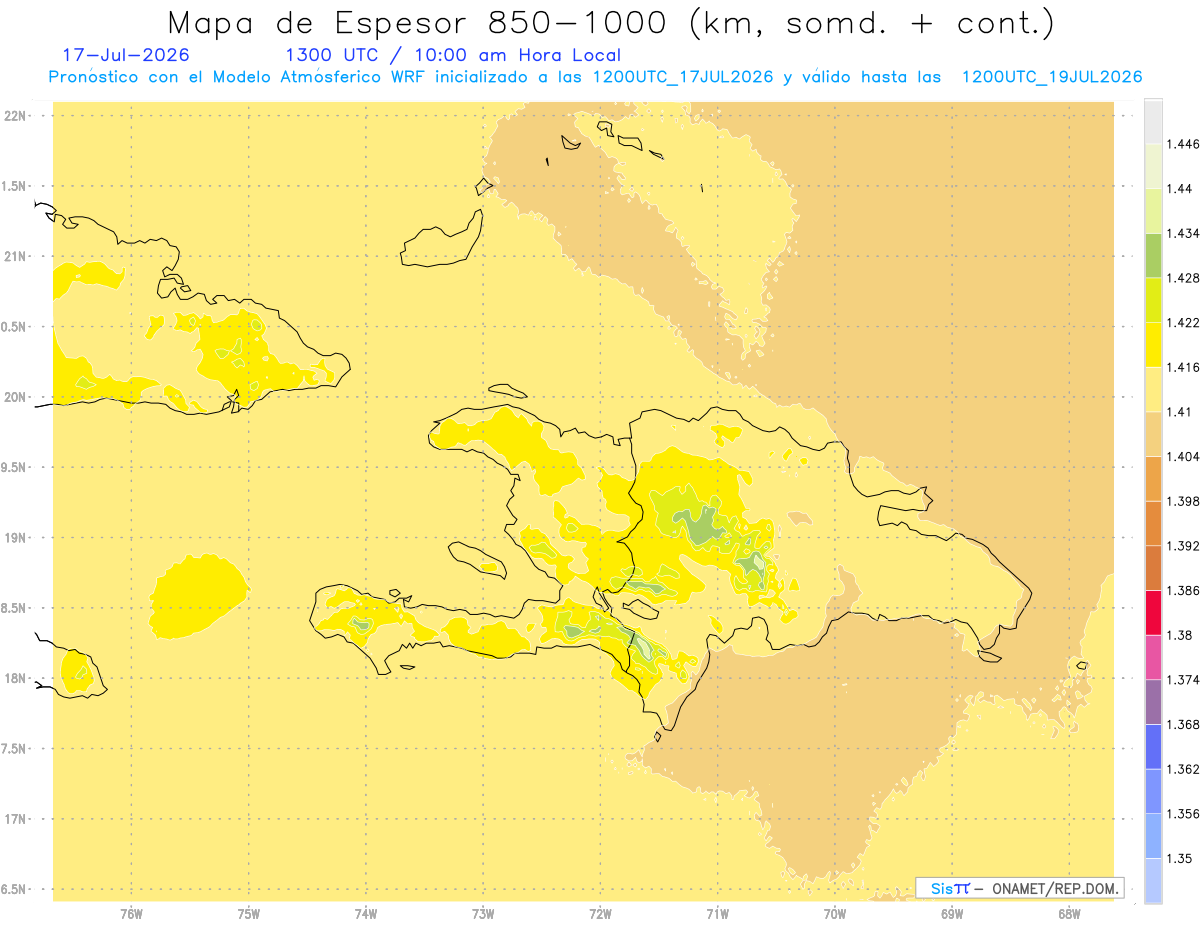
Task: Click the colorbar label '1.386'
Action: [x=1185, y=590]
